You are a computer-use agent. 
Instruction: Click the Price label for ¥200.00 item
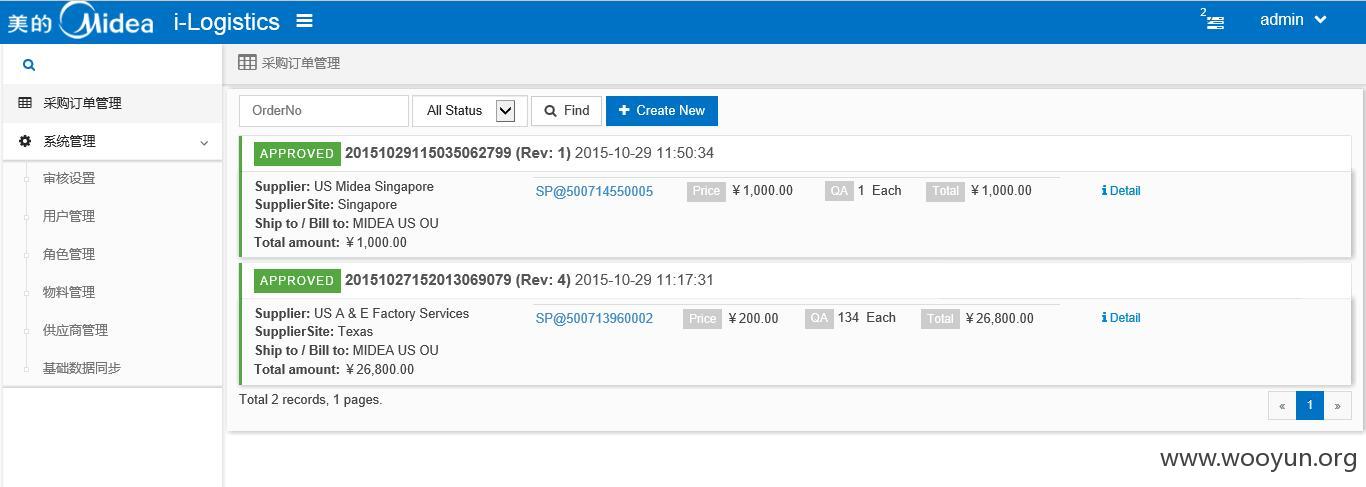(x=702, y=318)
